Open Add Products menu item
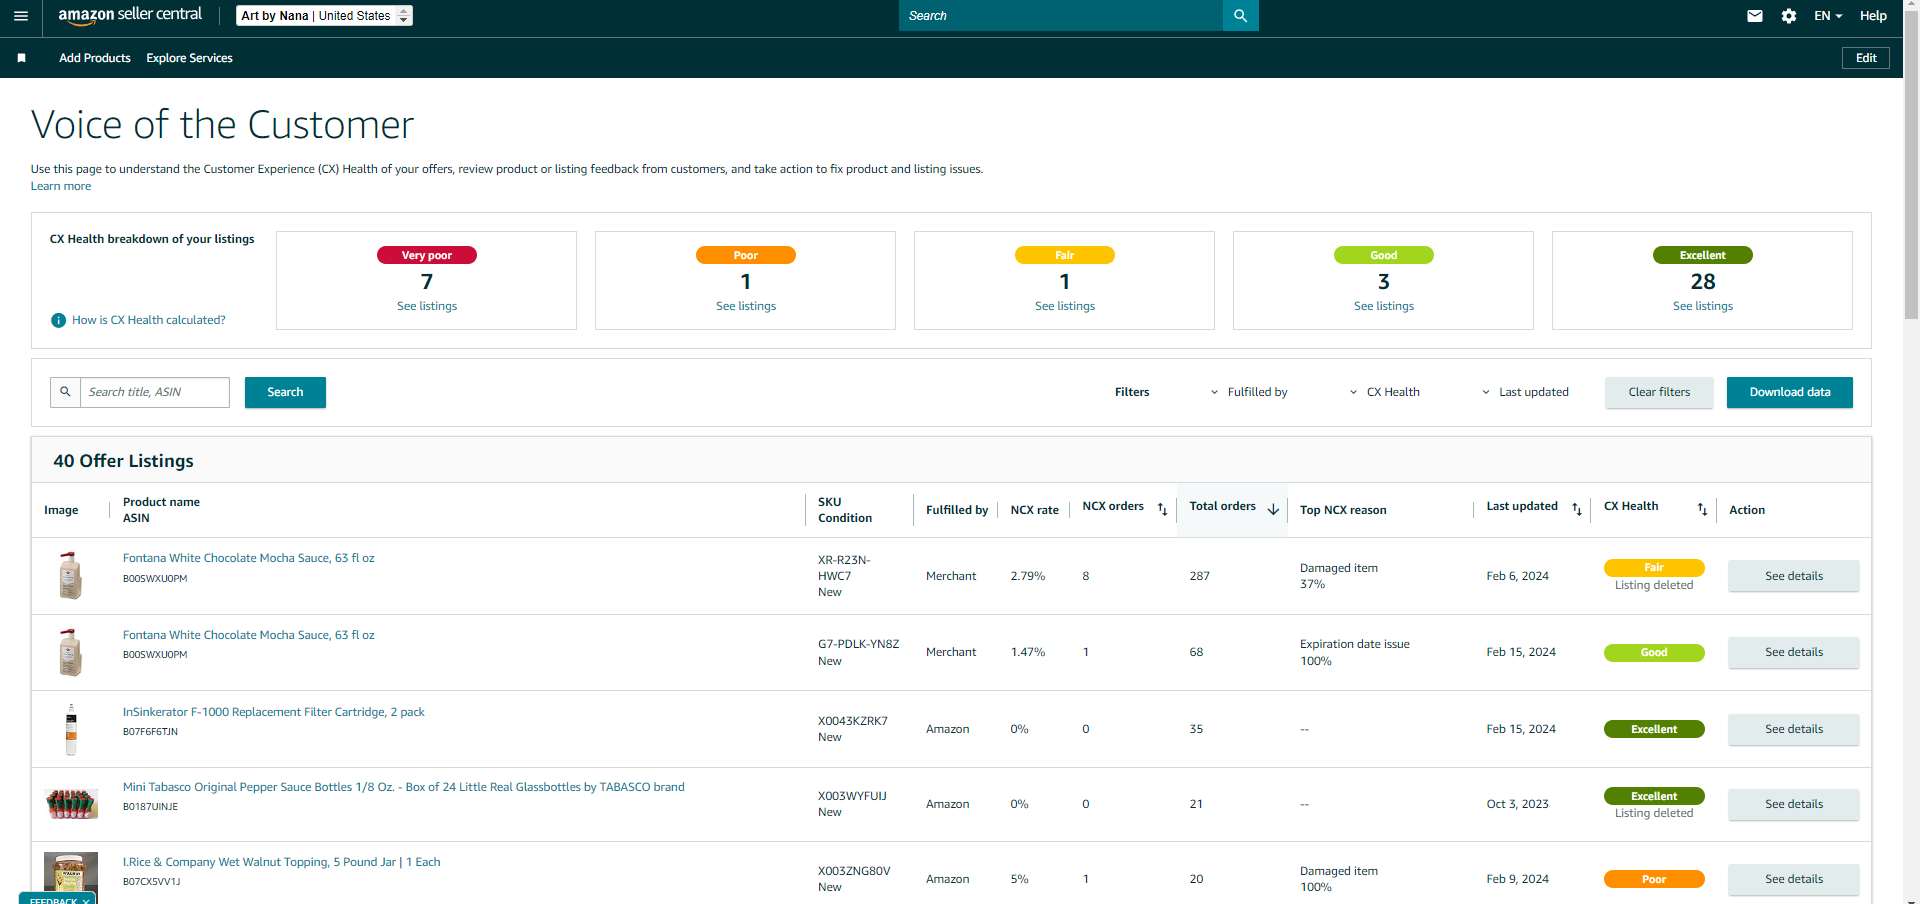1920x904 pixels. pyautogui.click(x=95, y=58)
